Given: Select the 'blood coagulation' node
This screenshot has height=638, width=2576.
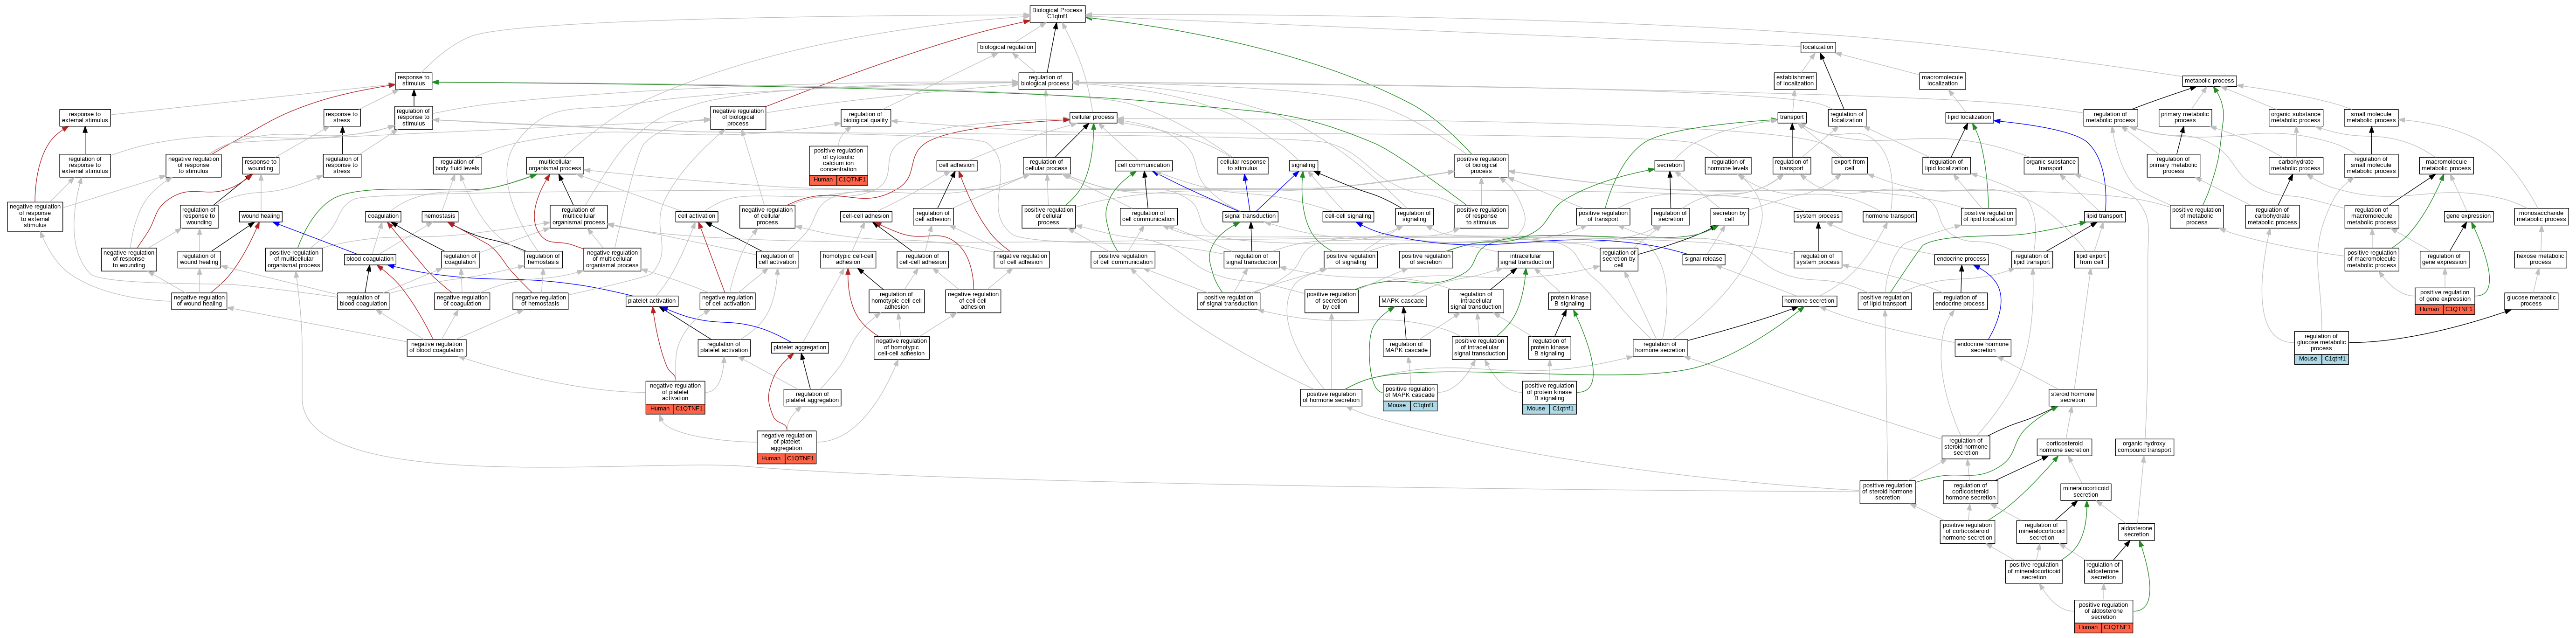Looking at the screenshot, I should [x=370, y=259].
